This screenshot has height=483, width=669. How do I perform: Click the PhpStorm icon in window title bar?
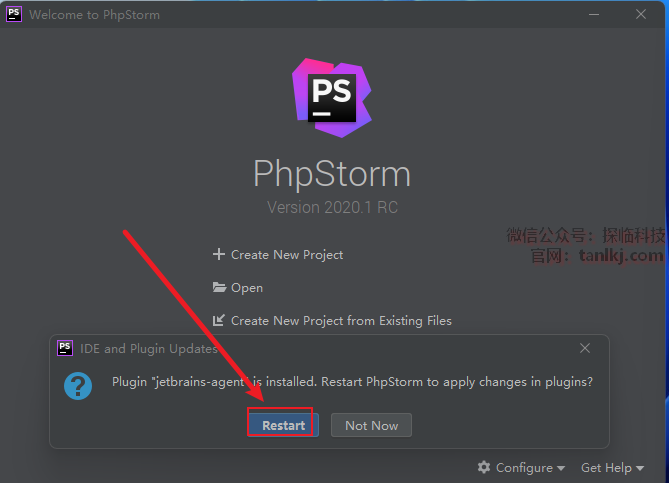[x=15, y=15]
